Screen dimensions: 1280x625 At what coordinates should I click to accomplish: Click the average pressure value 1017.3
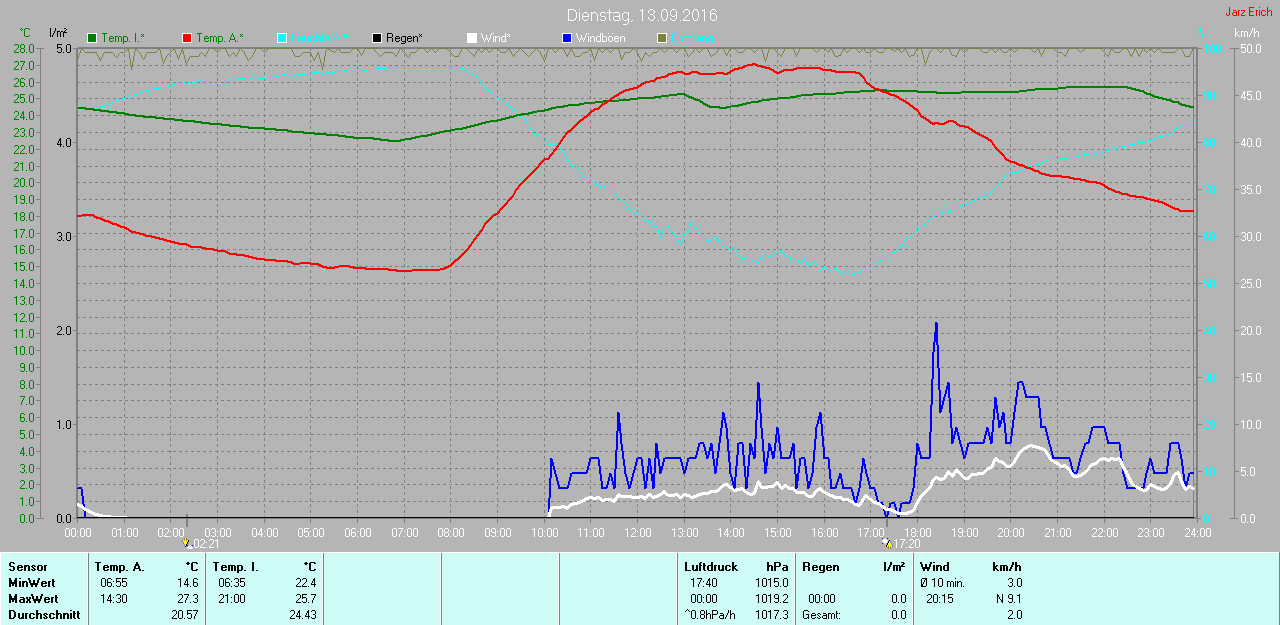tap(772, 615)
